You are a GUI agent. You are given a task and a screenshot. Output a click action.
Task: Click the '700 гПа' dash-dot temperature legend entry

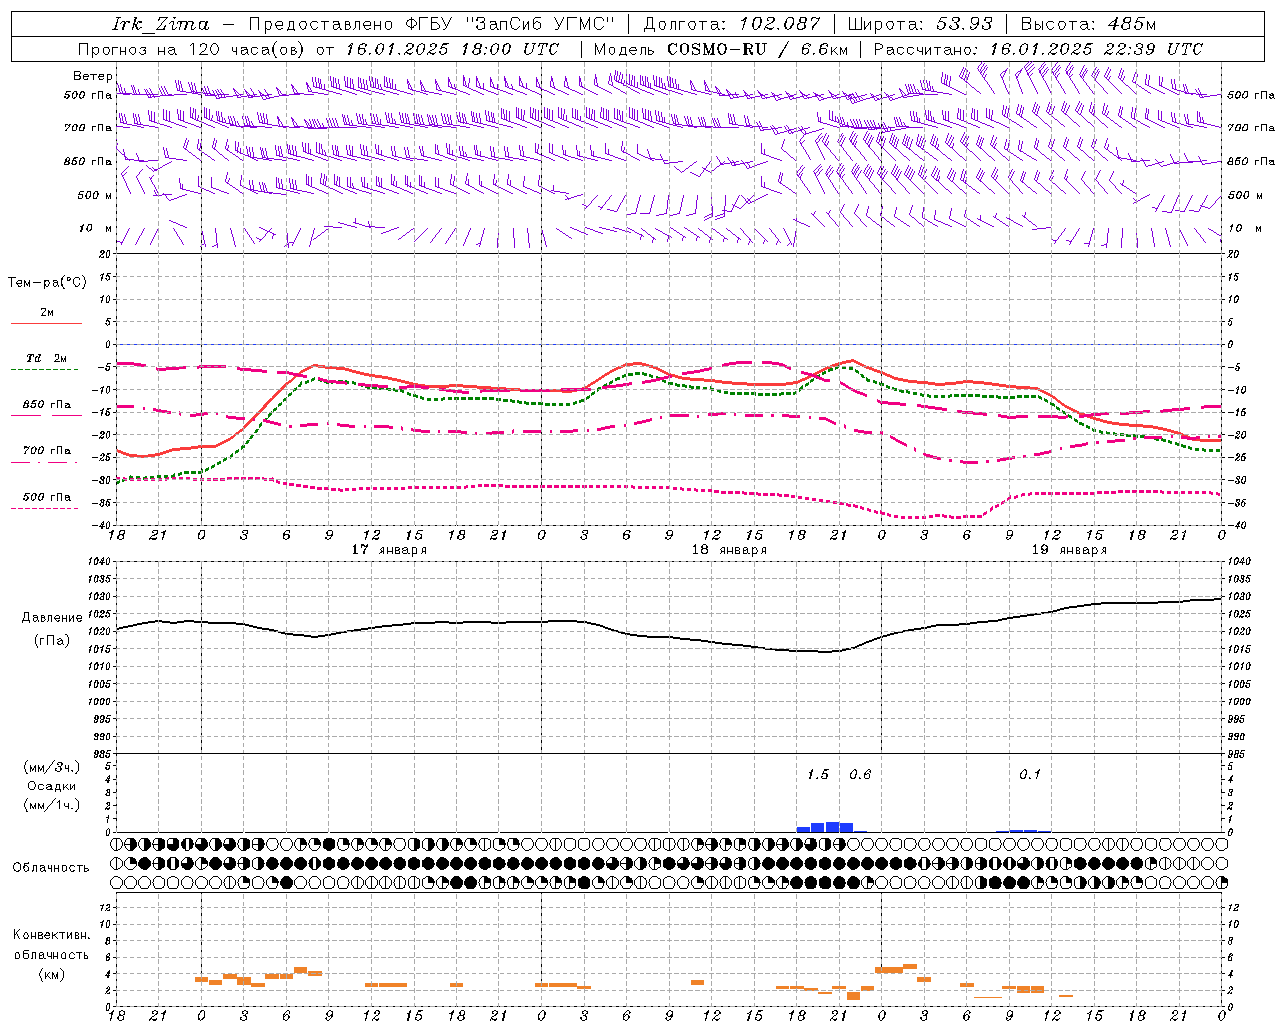tap(46, 455)
